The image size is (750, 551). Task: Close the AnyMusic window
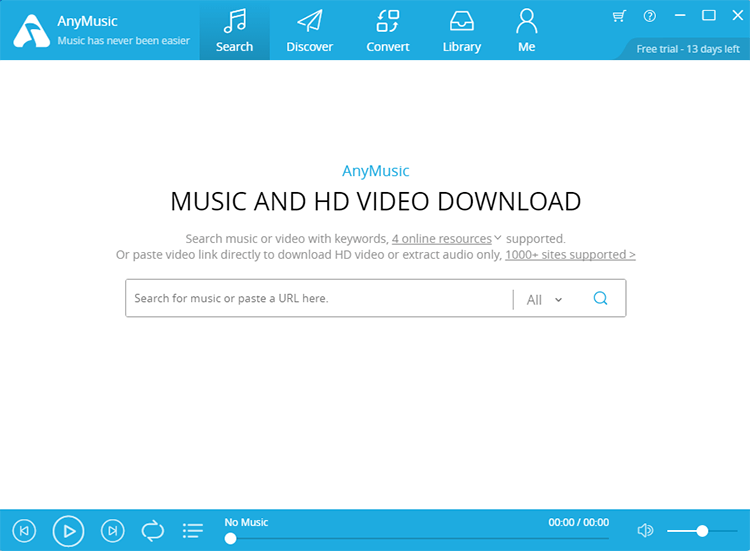pyautogui.click(x=737, y=16)
